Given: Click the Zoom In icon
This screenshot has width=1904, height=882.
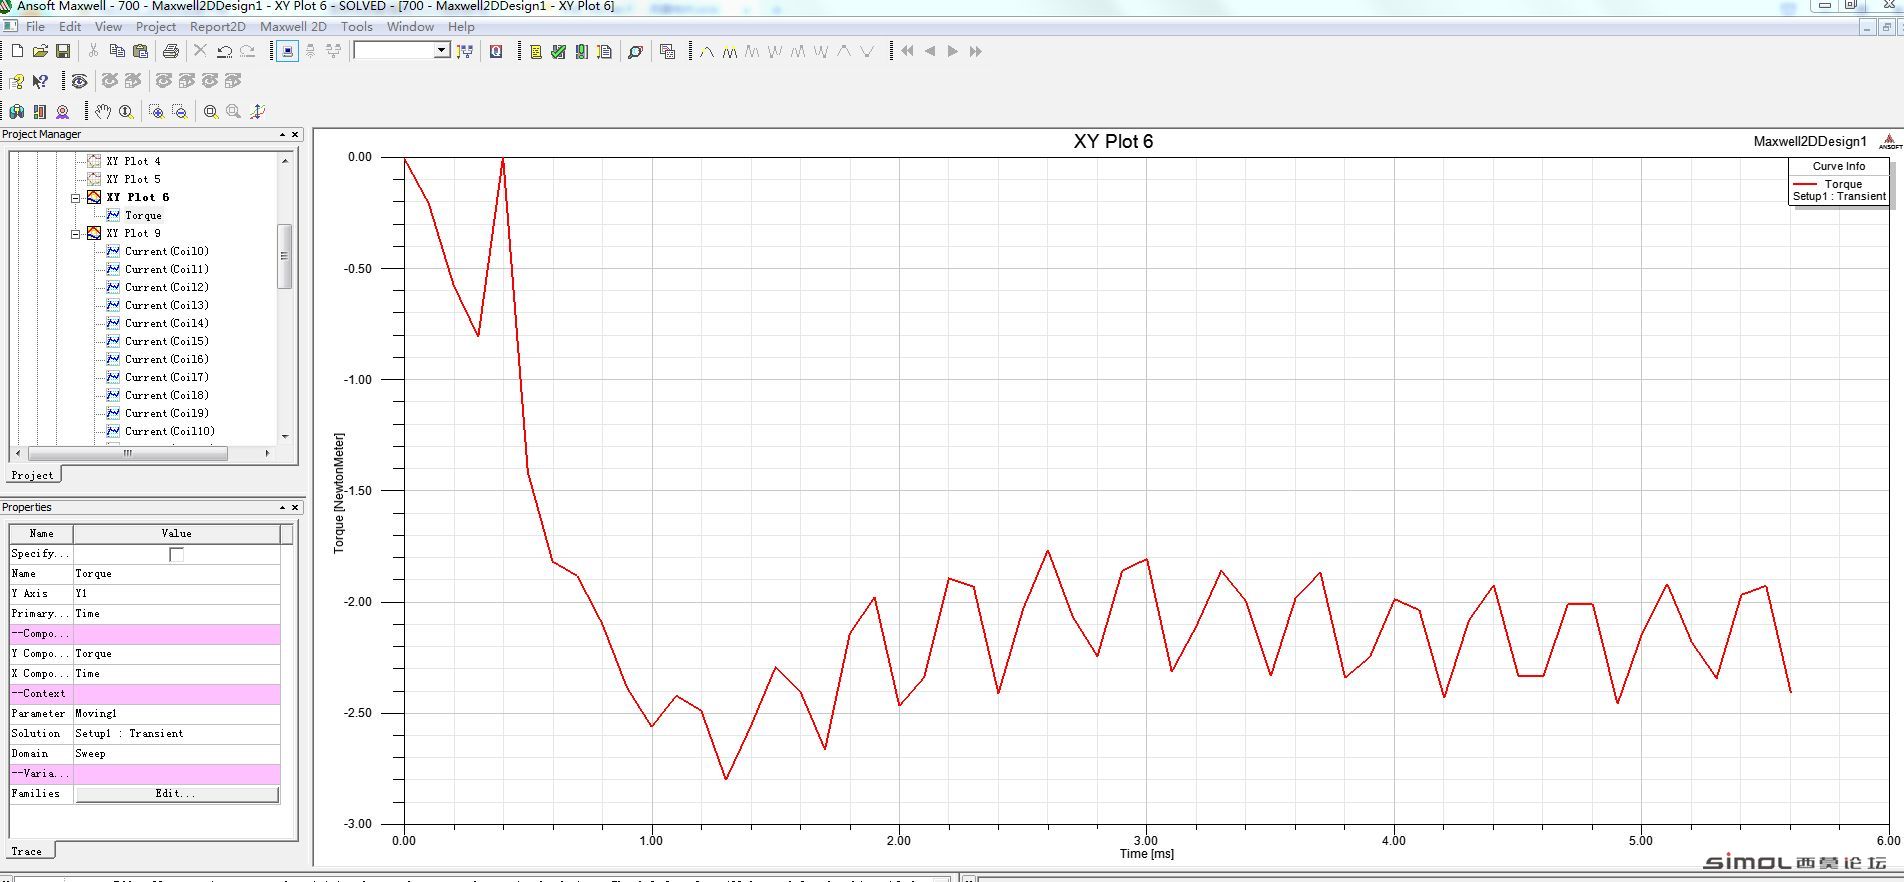Looking at the screenshot, I should point(156,111).
